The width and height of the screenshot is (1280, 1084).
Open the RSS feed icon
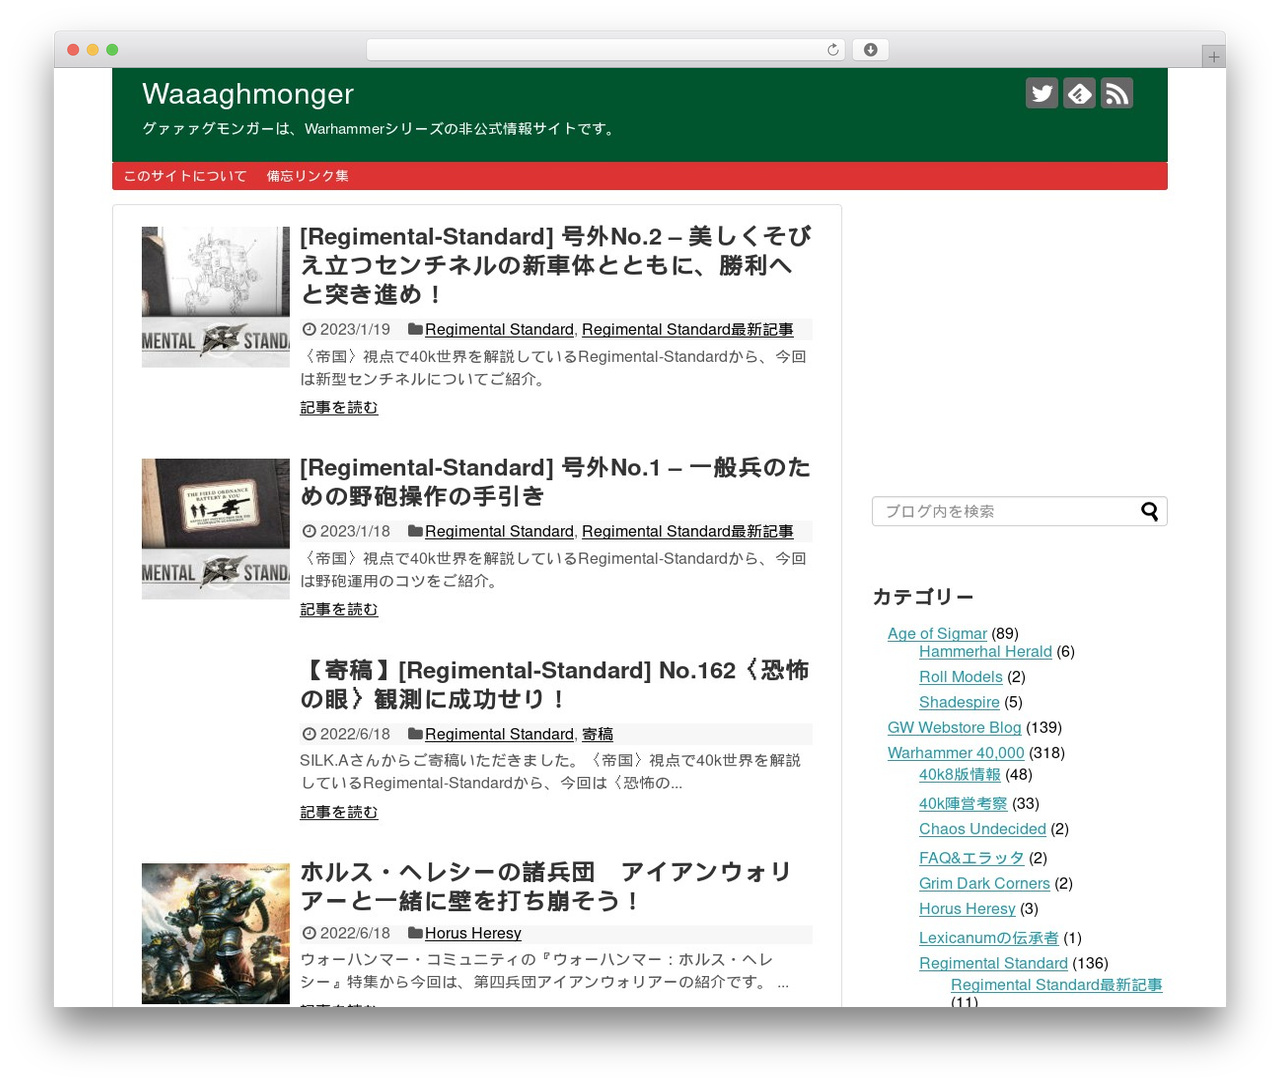(x=1117, y=93)
